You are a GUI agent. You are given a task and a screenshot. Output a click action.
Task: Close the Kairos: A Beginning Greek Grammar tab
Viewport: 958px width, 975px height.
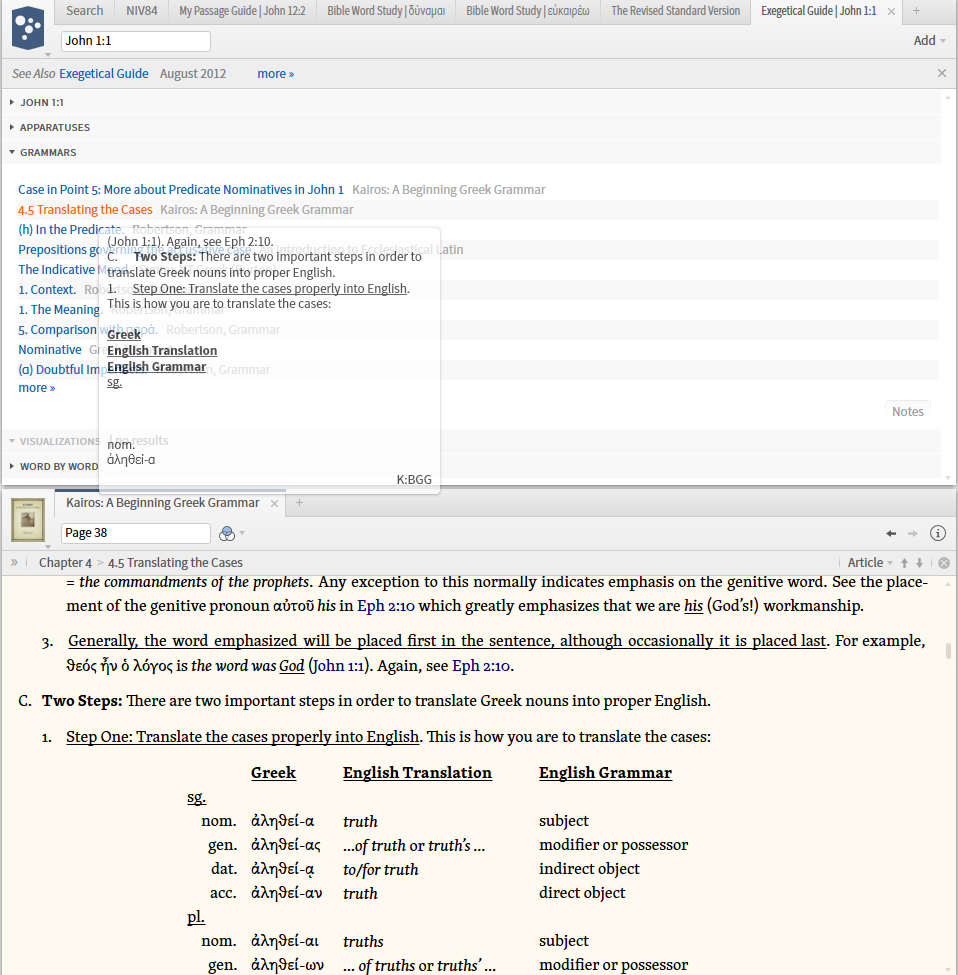pos(274,503)
